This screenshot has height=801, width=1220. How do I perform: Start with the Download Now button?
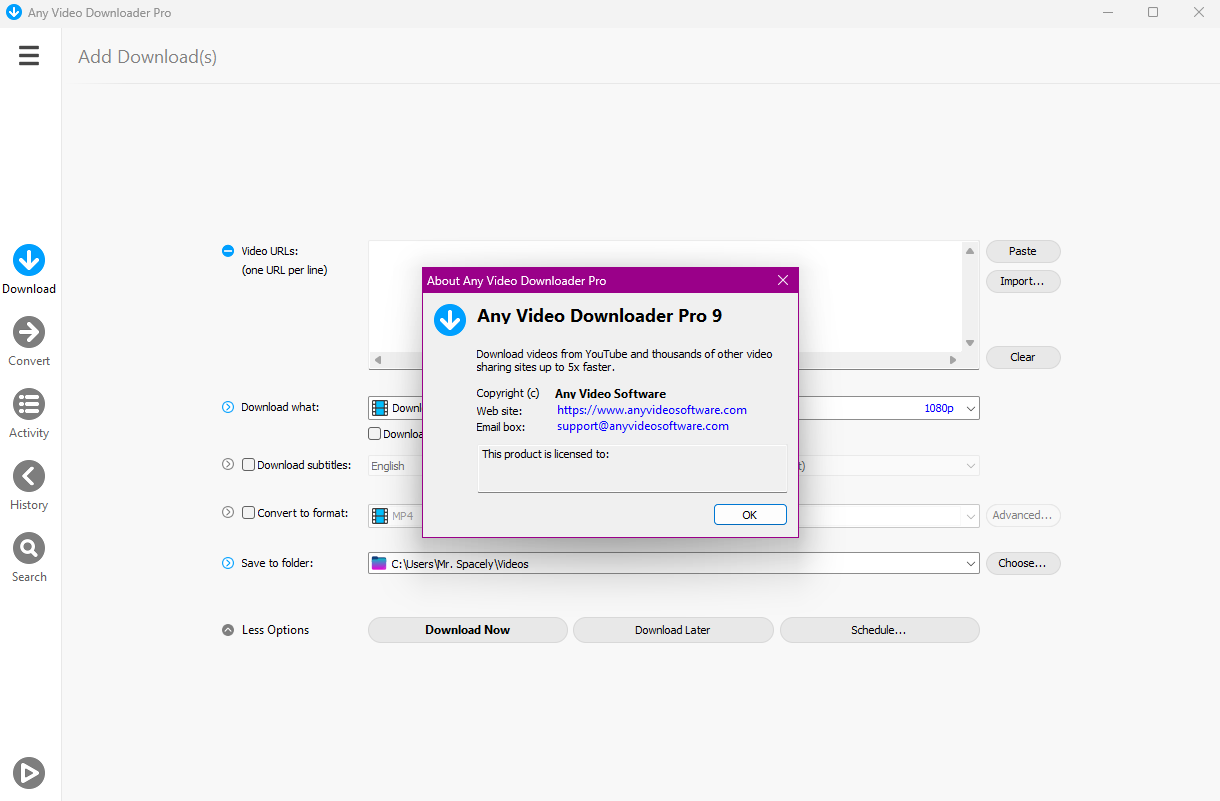pos(468,630)
